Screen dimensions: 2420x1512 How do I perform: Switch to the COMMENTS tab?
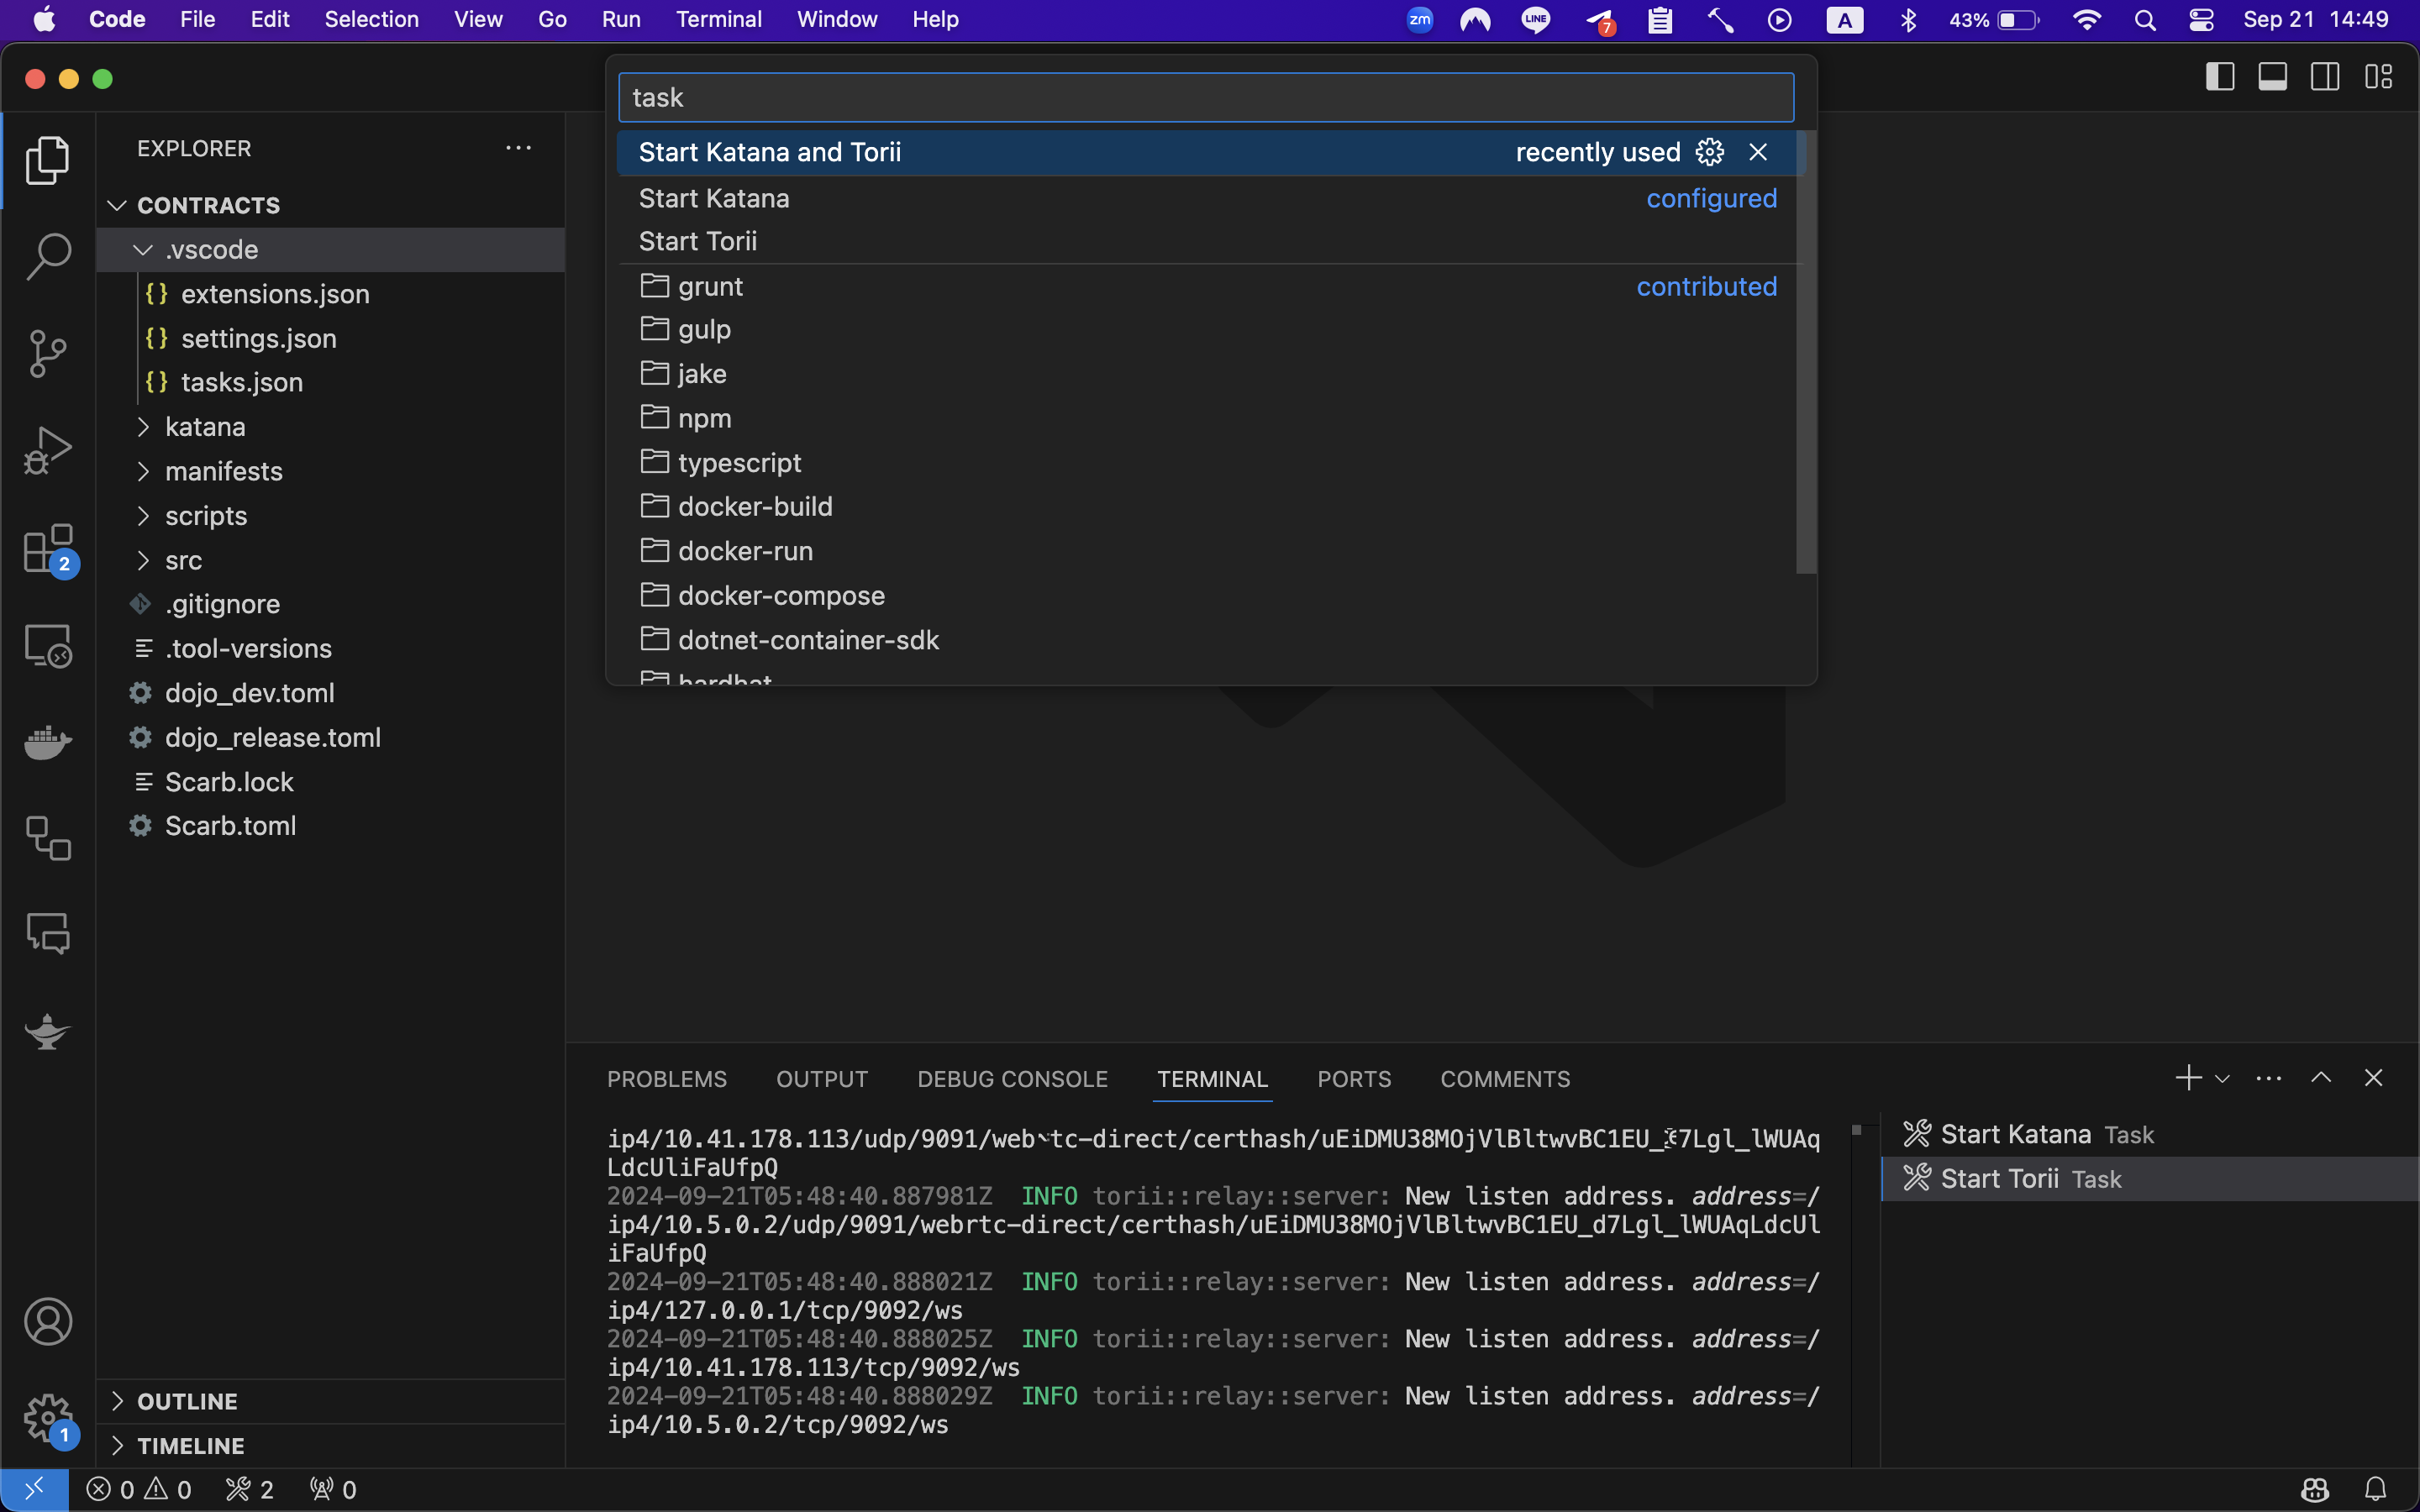[x=1505, y=1079]
